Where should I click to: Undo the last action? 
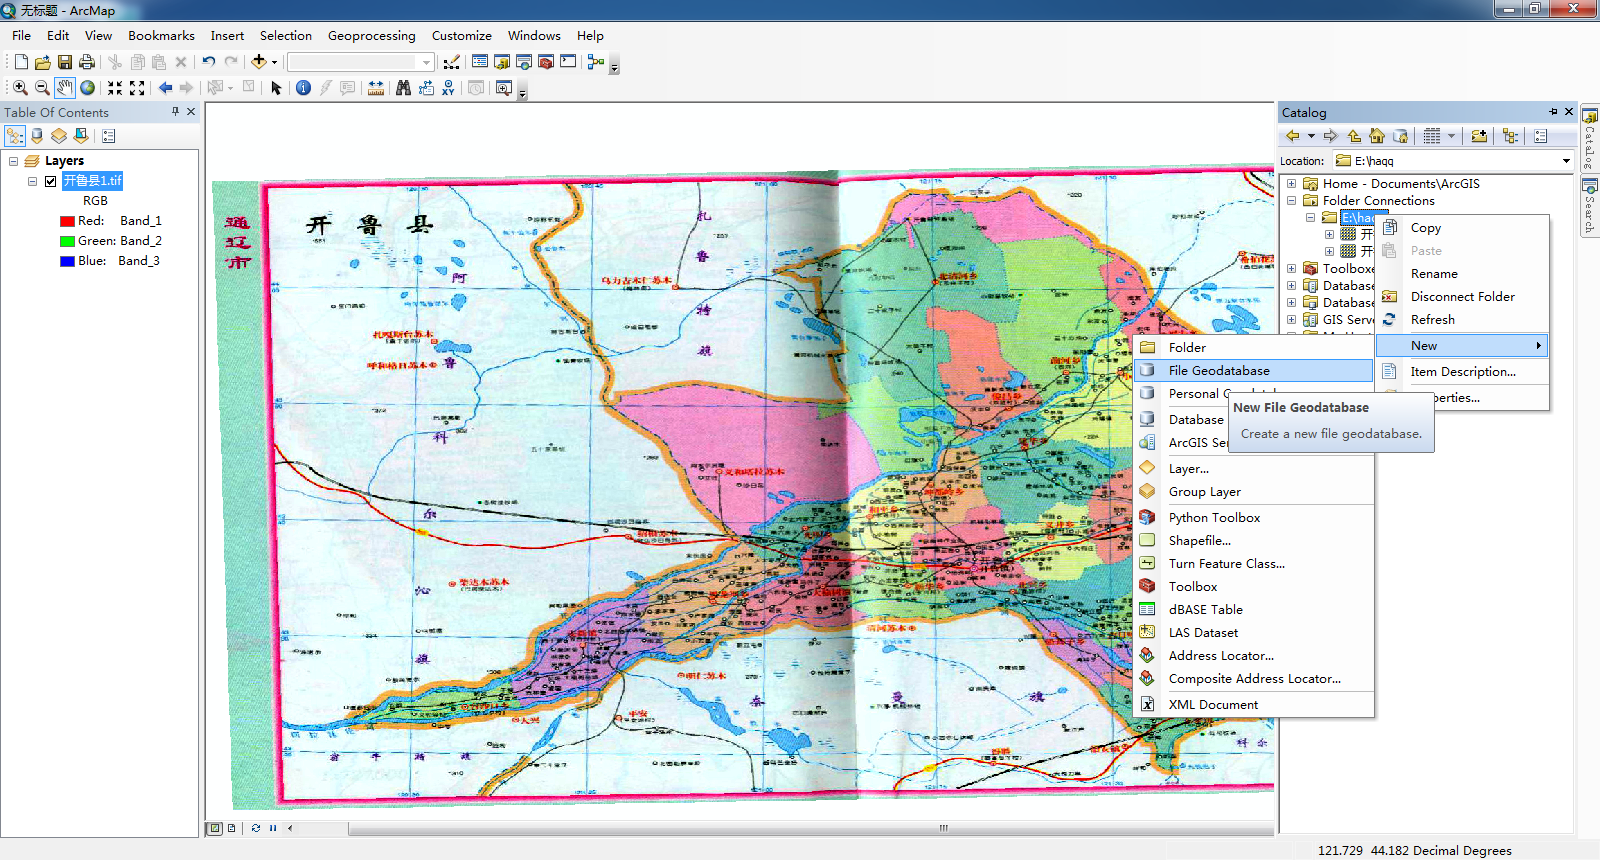[x=208, y=62]
